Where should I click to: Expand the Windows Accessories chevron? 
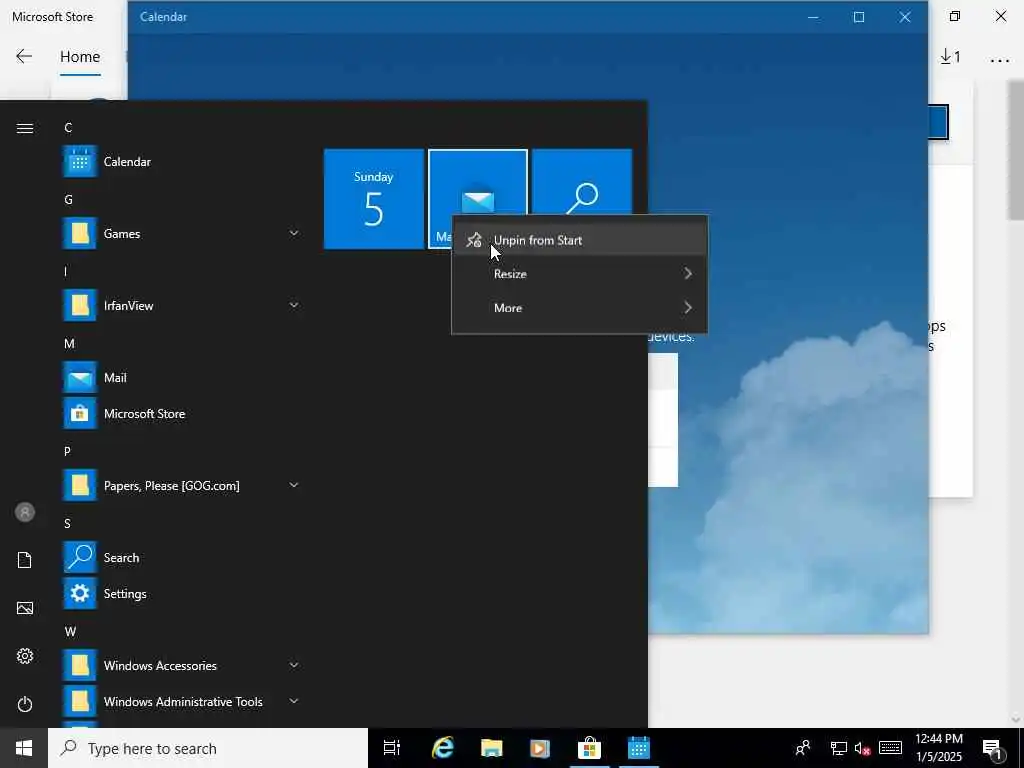point(294,665)
